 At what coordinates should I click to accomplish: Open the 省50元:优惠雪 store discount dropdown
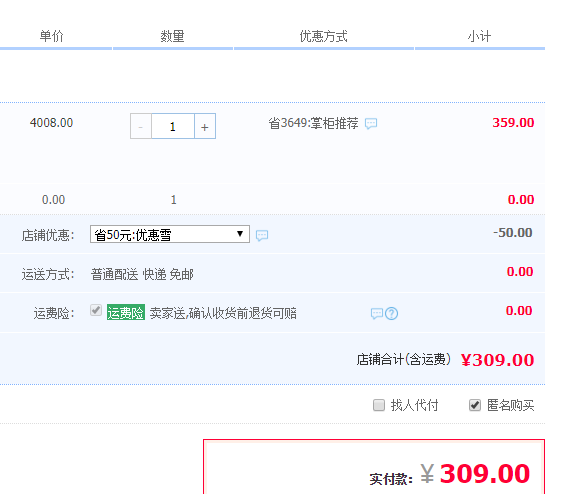click(x=170, y=234)
